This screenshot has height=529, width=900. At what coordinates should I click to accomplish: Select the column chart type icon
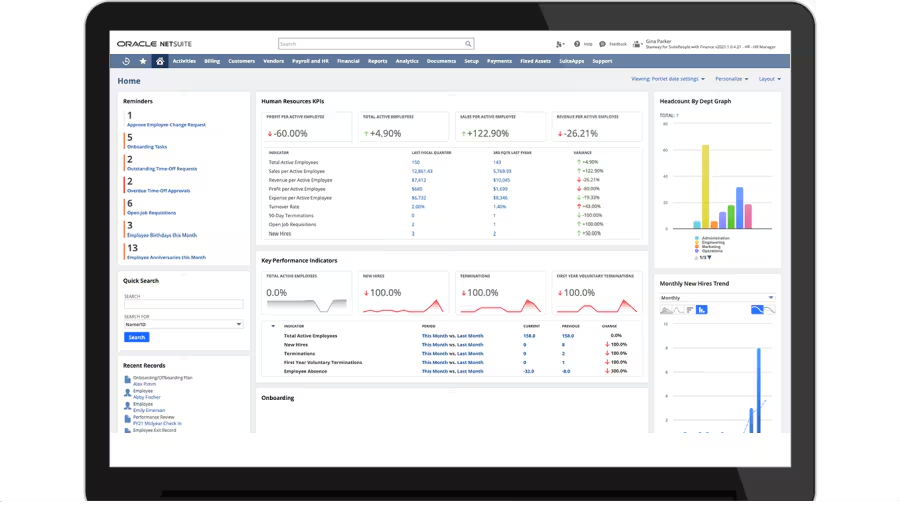(x=701, y=310)
